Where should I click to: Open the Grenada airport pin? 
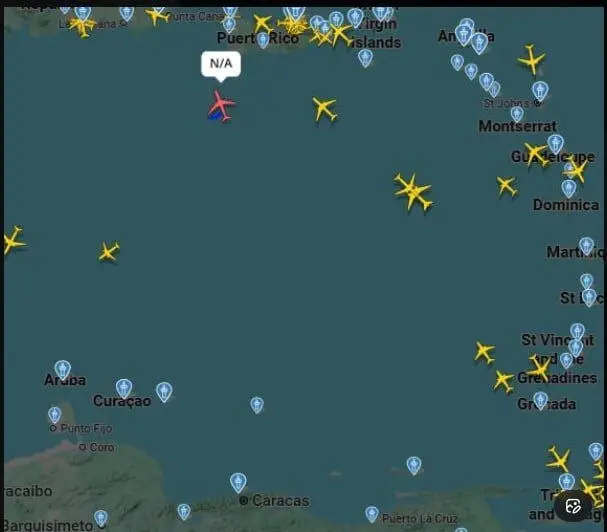540,400
